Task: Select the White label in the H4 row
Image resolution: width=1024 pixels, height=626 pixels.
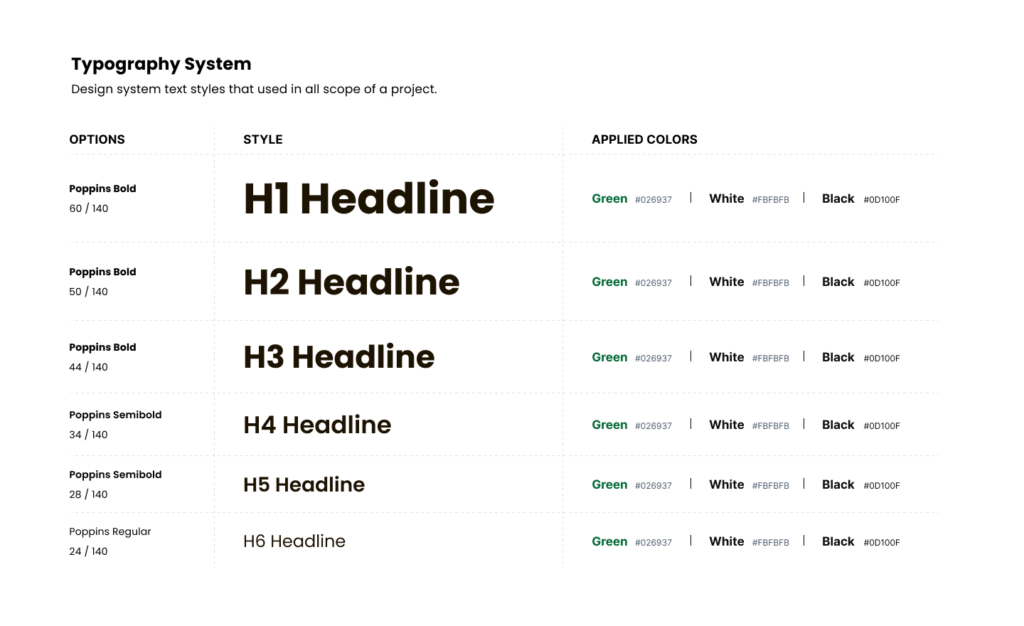Action: click(726, 424)
